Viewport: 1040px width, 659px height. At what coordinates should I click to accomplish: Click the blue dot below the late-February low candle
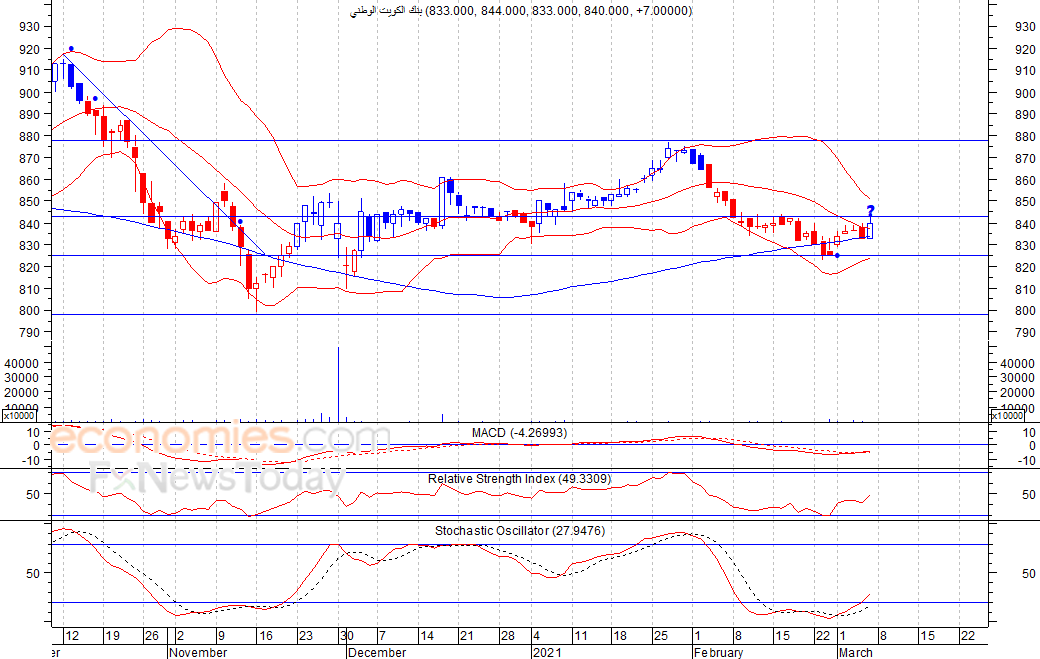point(837,255)
